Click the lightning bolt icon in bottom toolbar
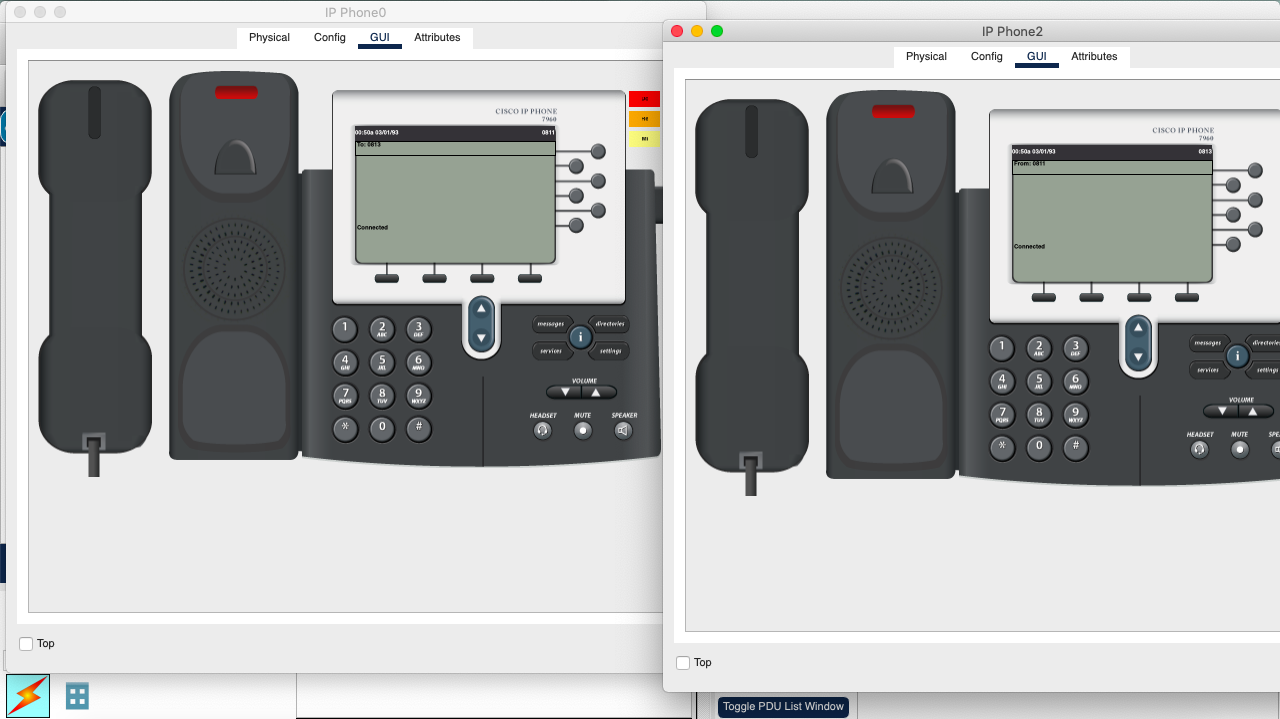The image size is (1280, 719). (x=28, y=696)
